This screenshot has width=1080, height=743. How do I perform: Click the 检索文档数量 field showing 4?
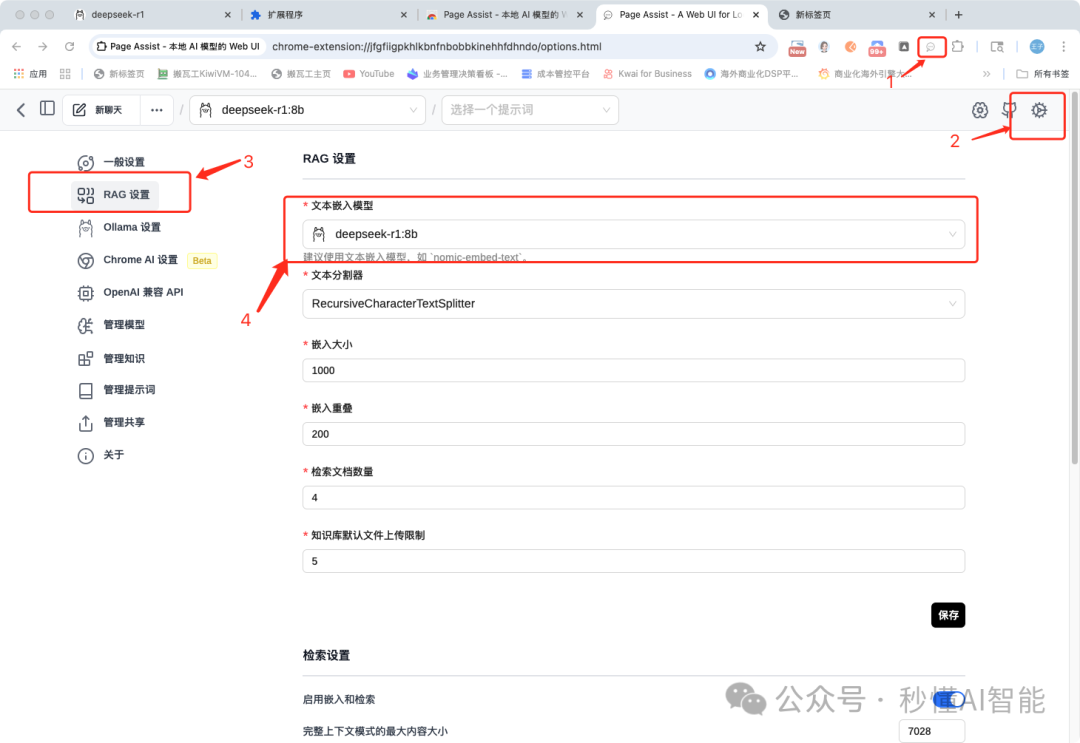pyautogui.click(x=633, y=497)
